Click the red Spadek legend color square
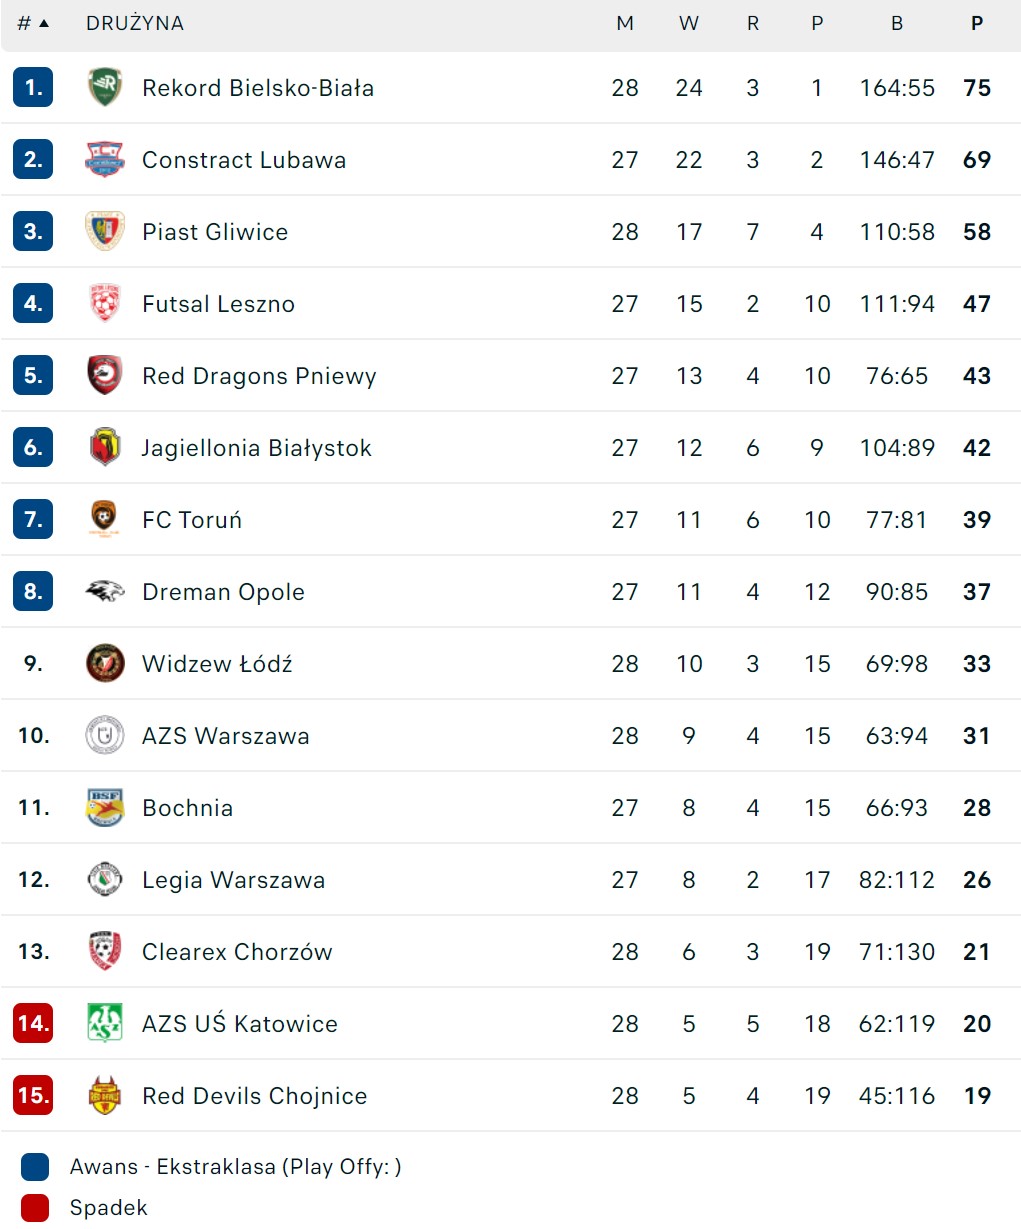Screen dimensions: 1021x1229 34,1208
